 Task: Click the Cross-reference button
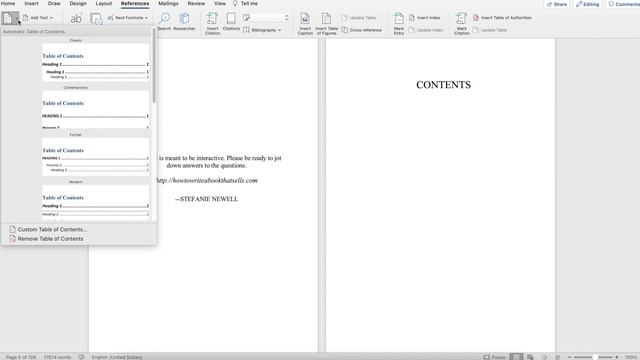pyautogui.click(x=362, y=30)
